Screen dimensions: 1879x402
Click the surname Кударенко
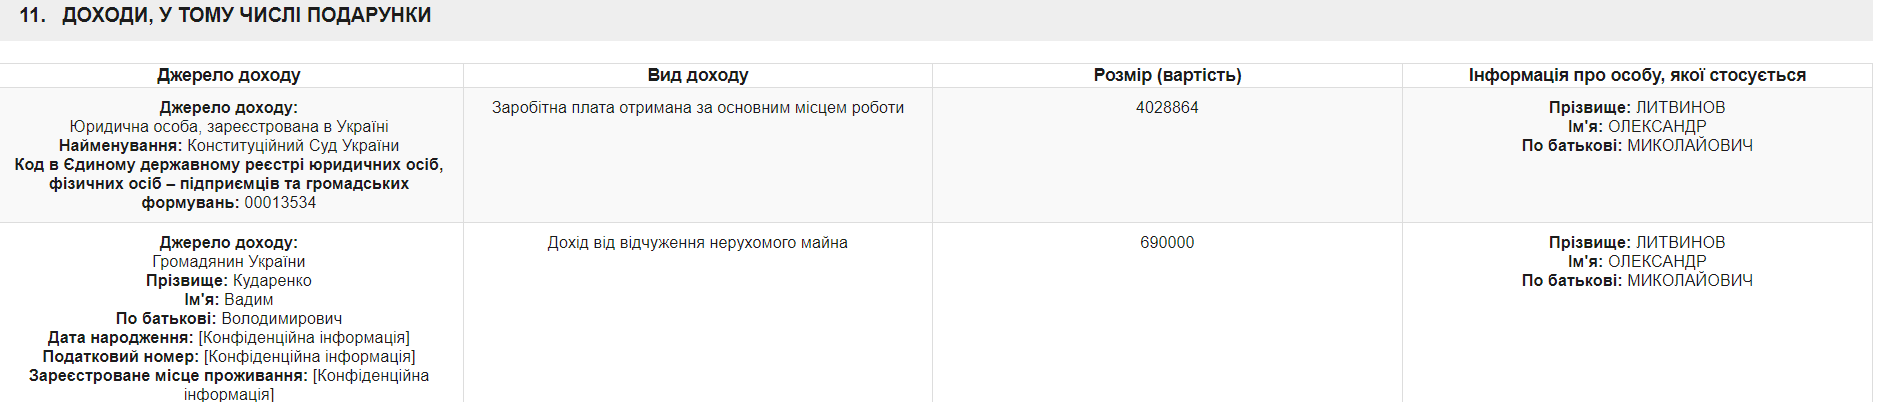pyautogui.click(x=272, y=281)
